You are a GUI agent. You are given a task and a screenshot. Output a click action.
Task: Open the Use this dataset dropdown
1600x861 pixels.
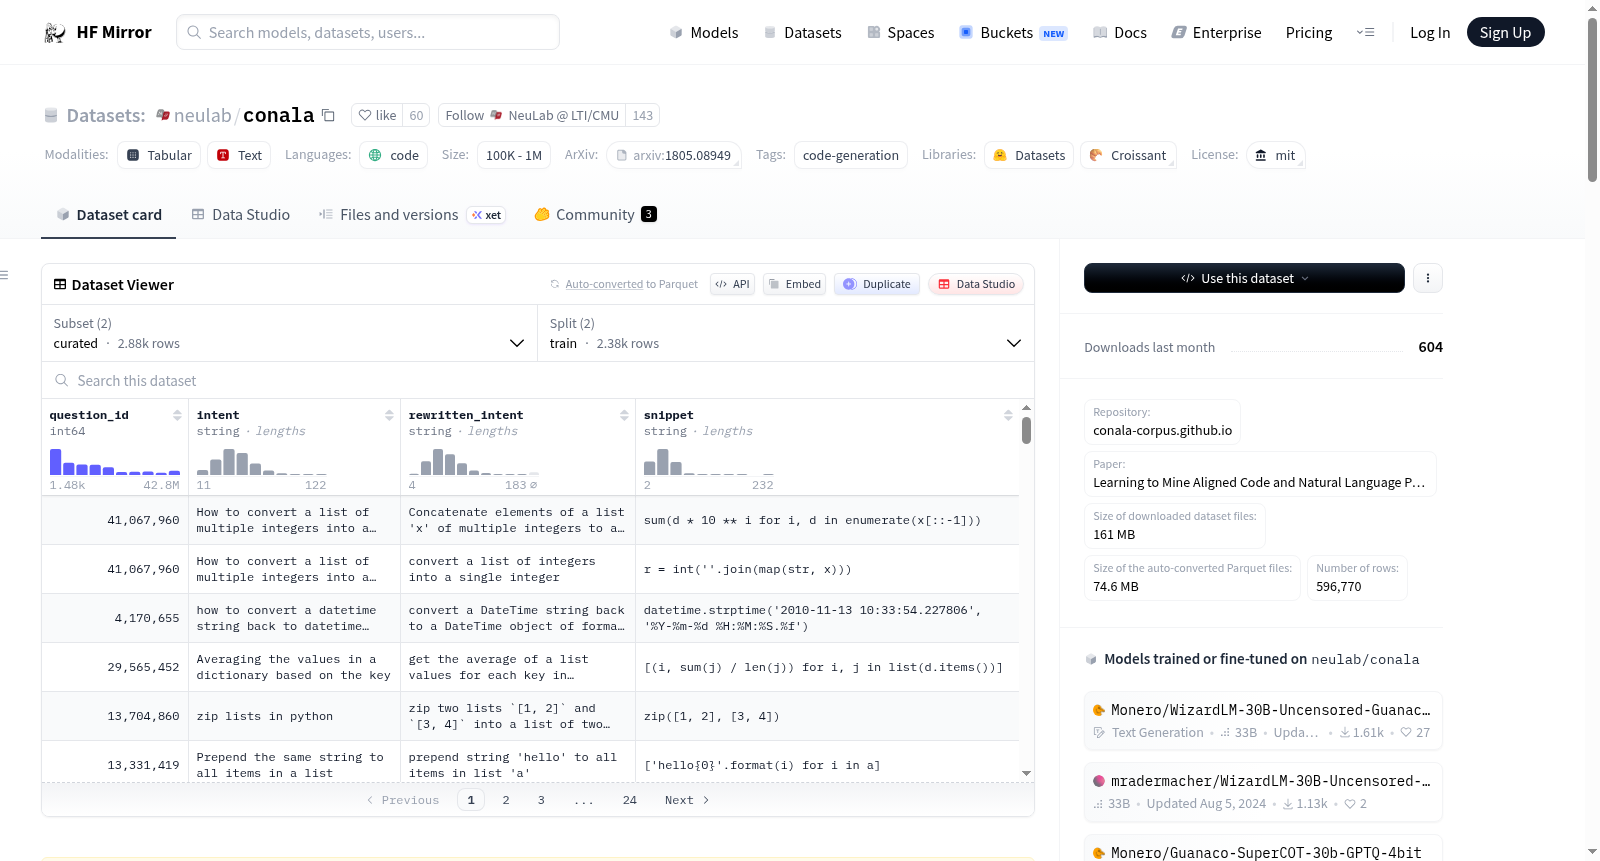[x=1244, y=278]
